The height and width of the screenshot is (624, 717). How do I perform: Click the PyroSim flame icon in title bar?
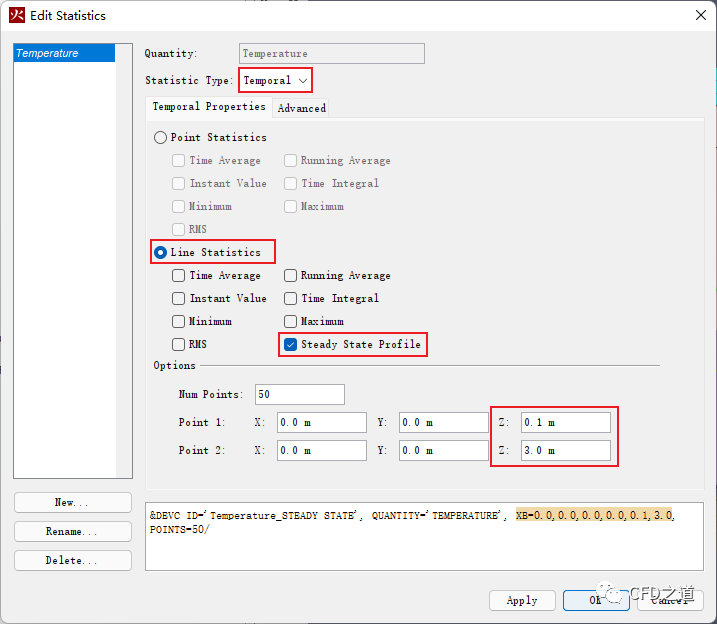pos(17,15)
